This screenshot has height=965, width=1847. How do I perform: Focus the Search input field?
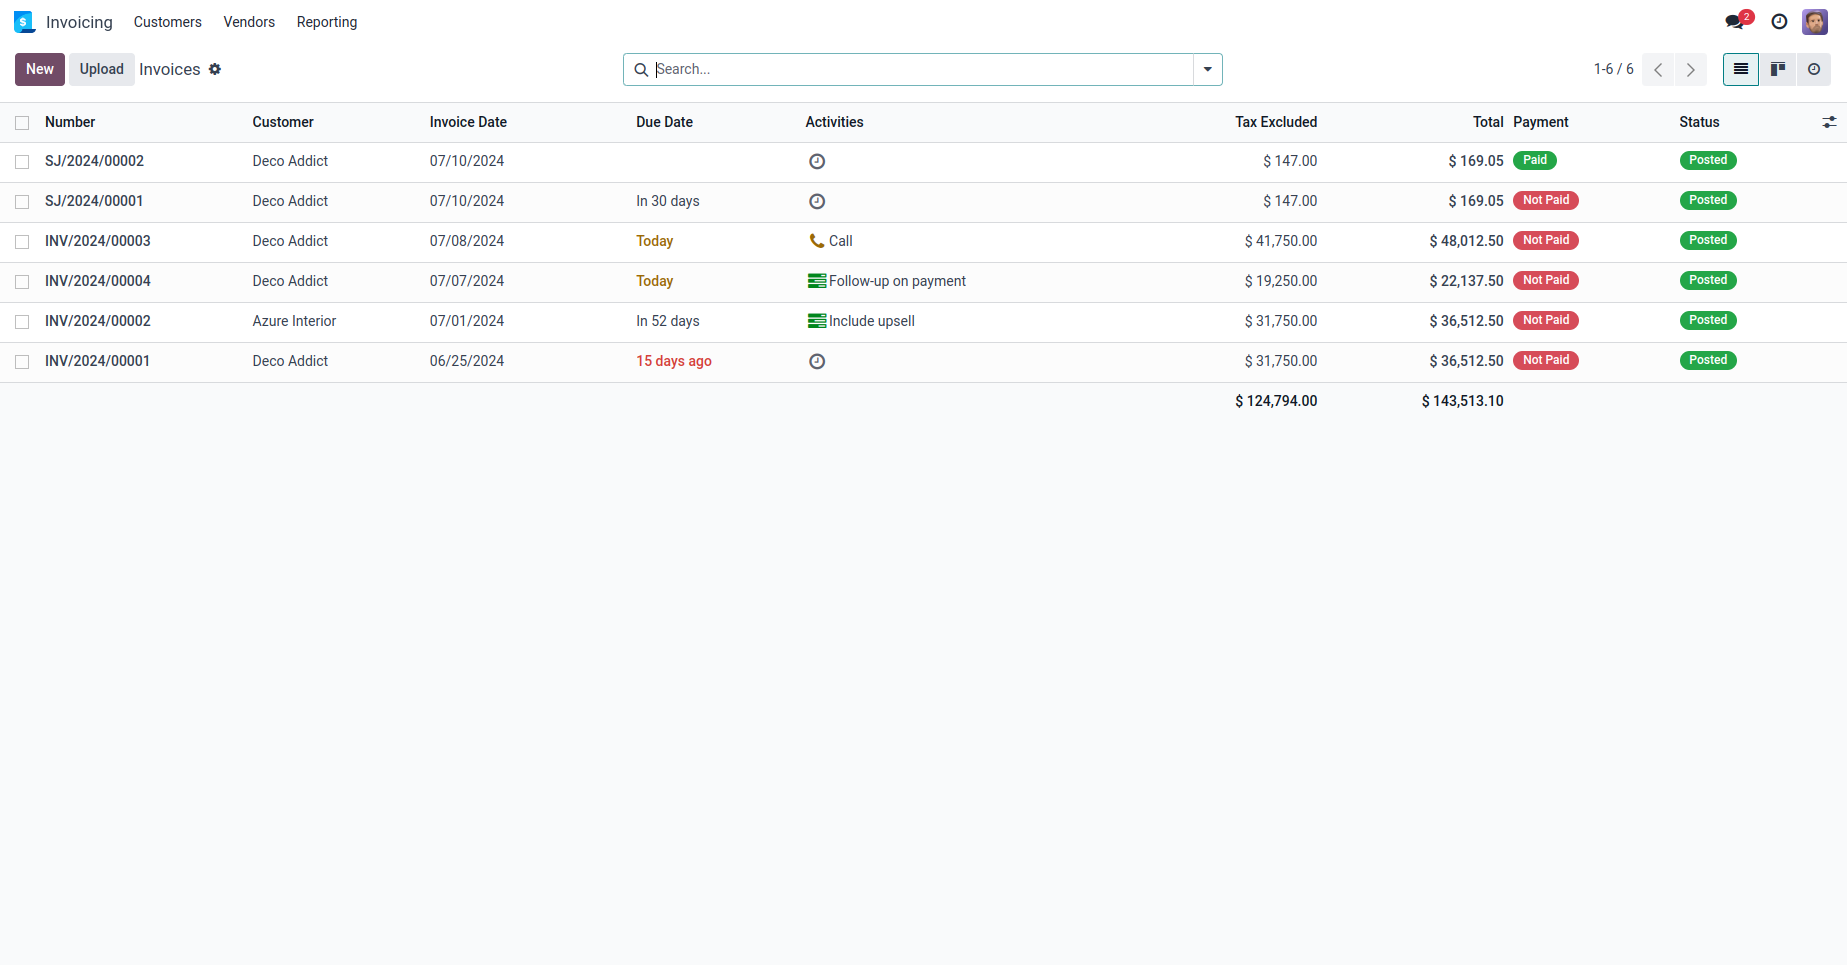click(922, 69)
